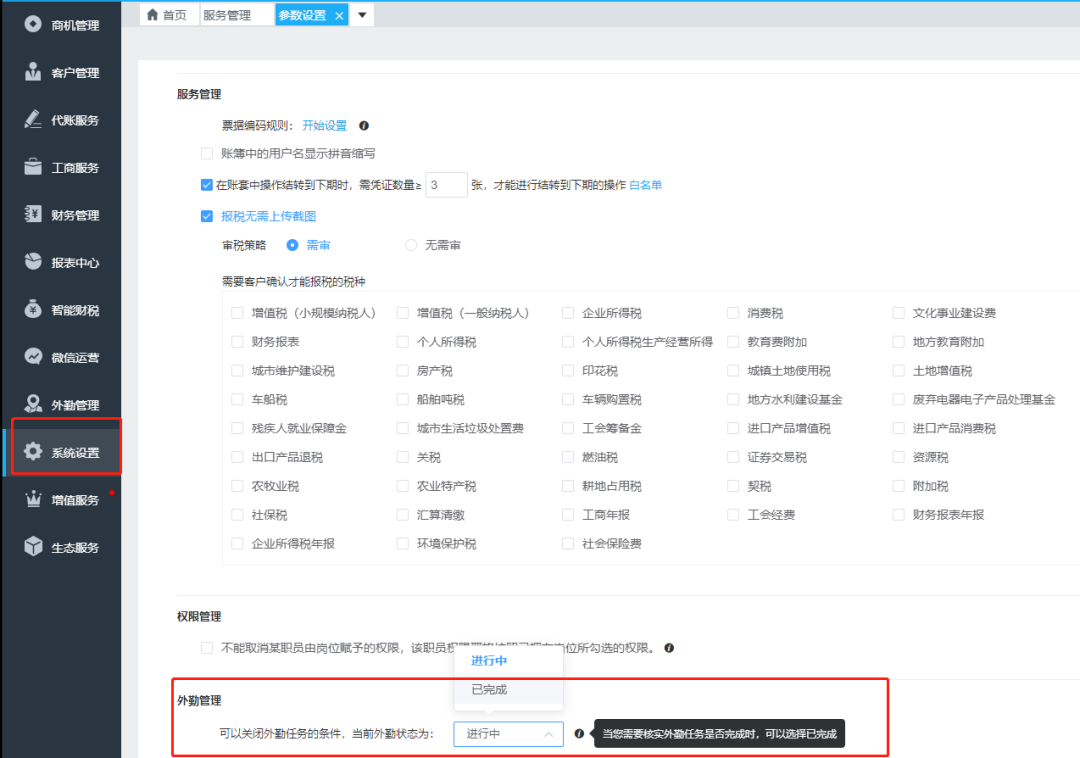The height and width of the screenshot is (758, 1080).
Task: Check 车船税 checkbox
Action: (238, 399)
